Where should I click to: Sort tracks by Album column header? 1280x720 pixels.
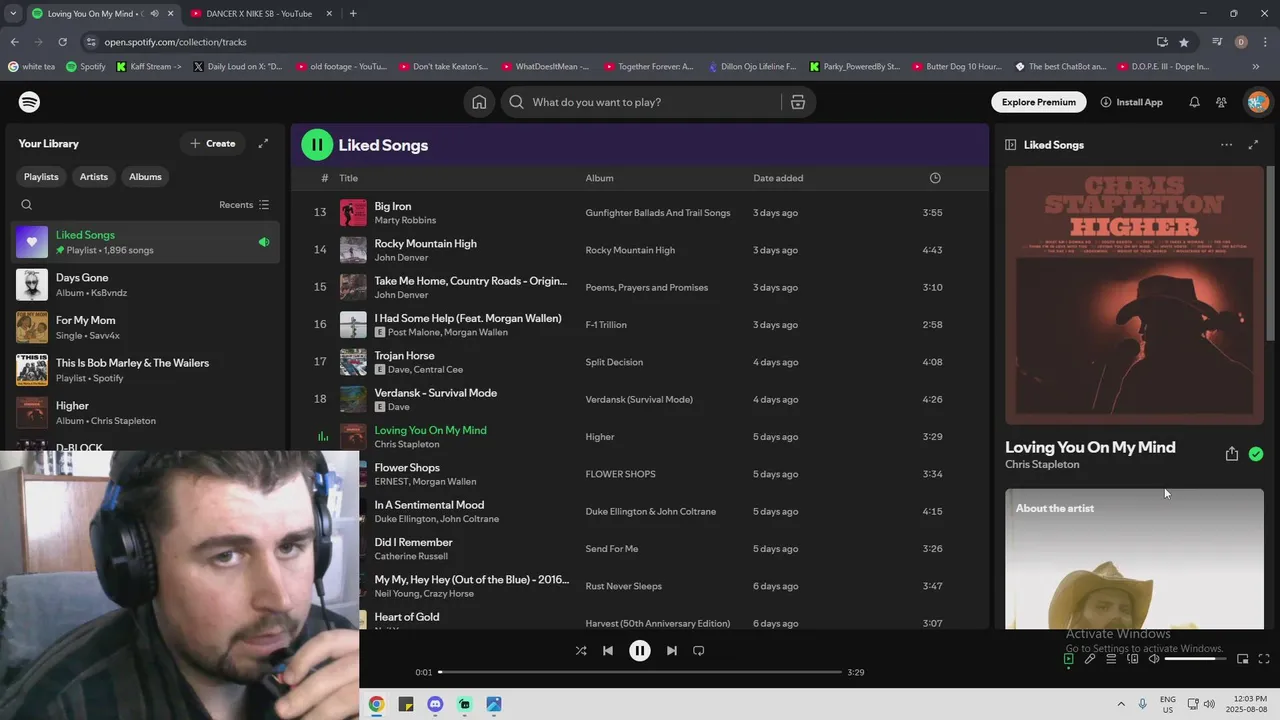(599, 178)
